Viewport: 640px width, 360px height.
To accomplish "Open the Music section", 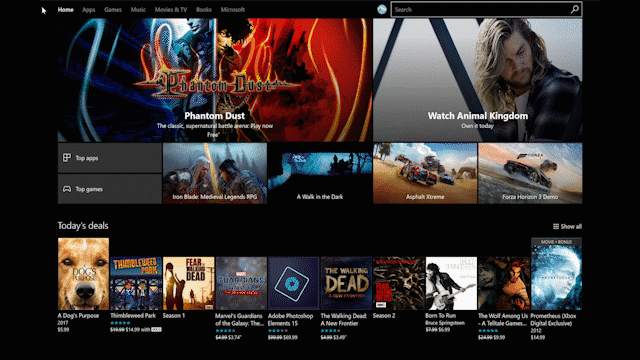I will pyautogui.click(x=138, y=9).
